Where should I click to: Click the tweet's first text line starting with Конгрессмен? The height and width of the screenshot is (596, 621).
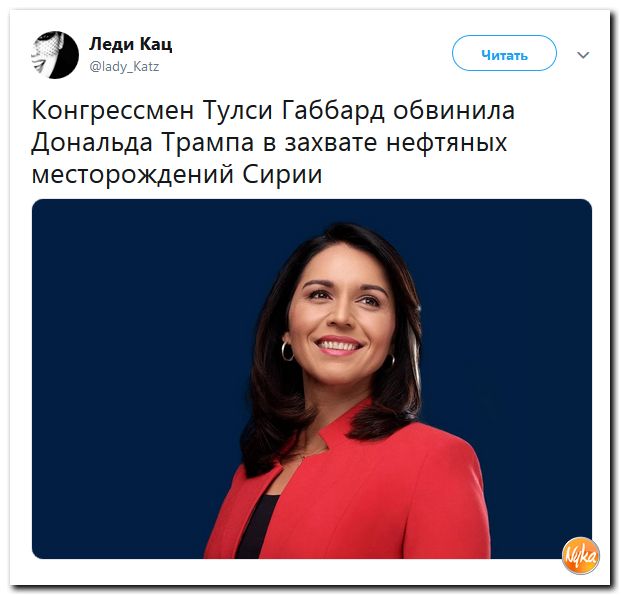pos(273,110)
